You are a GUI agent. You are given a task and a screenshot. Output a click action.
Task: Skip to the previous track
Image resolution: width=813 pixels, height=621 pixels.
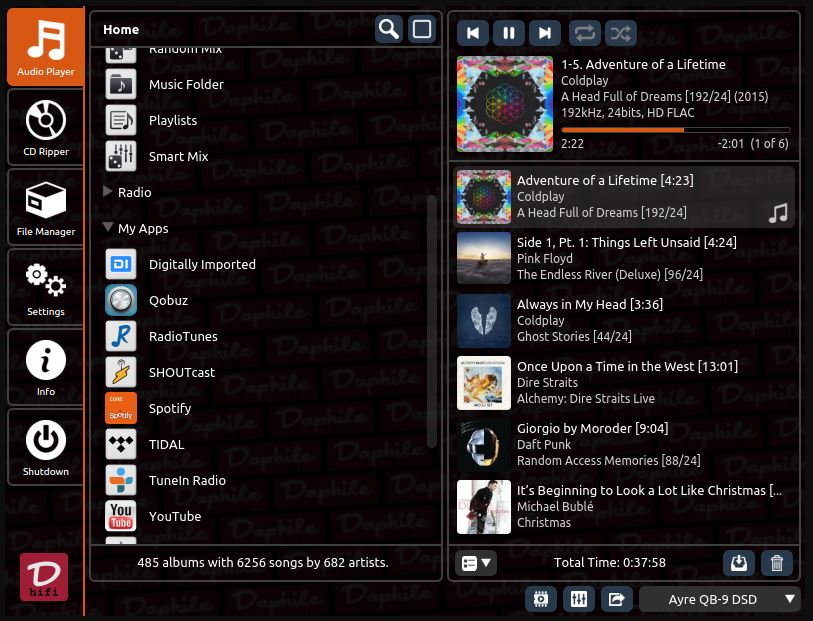pos(473,33)
